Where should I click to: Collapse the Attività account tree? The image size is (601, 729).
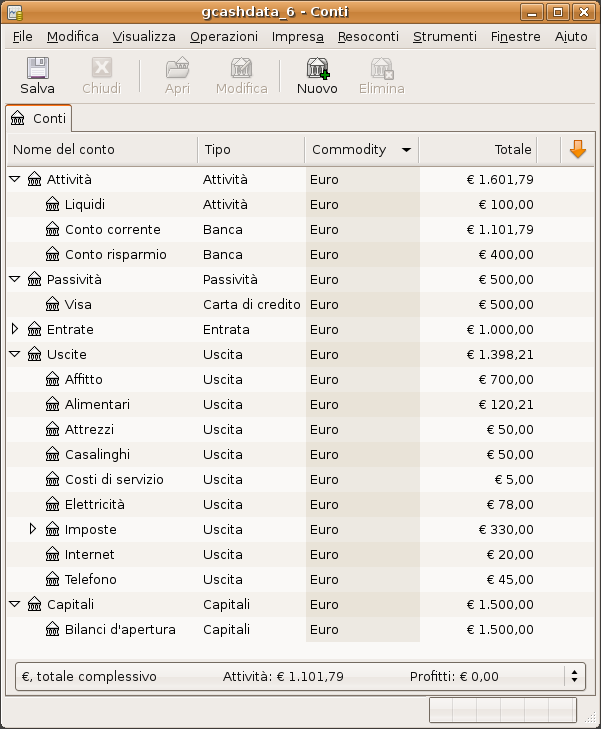coord(15,180)
